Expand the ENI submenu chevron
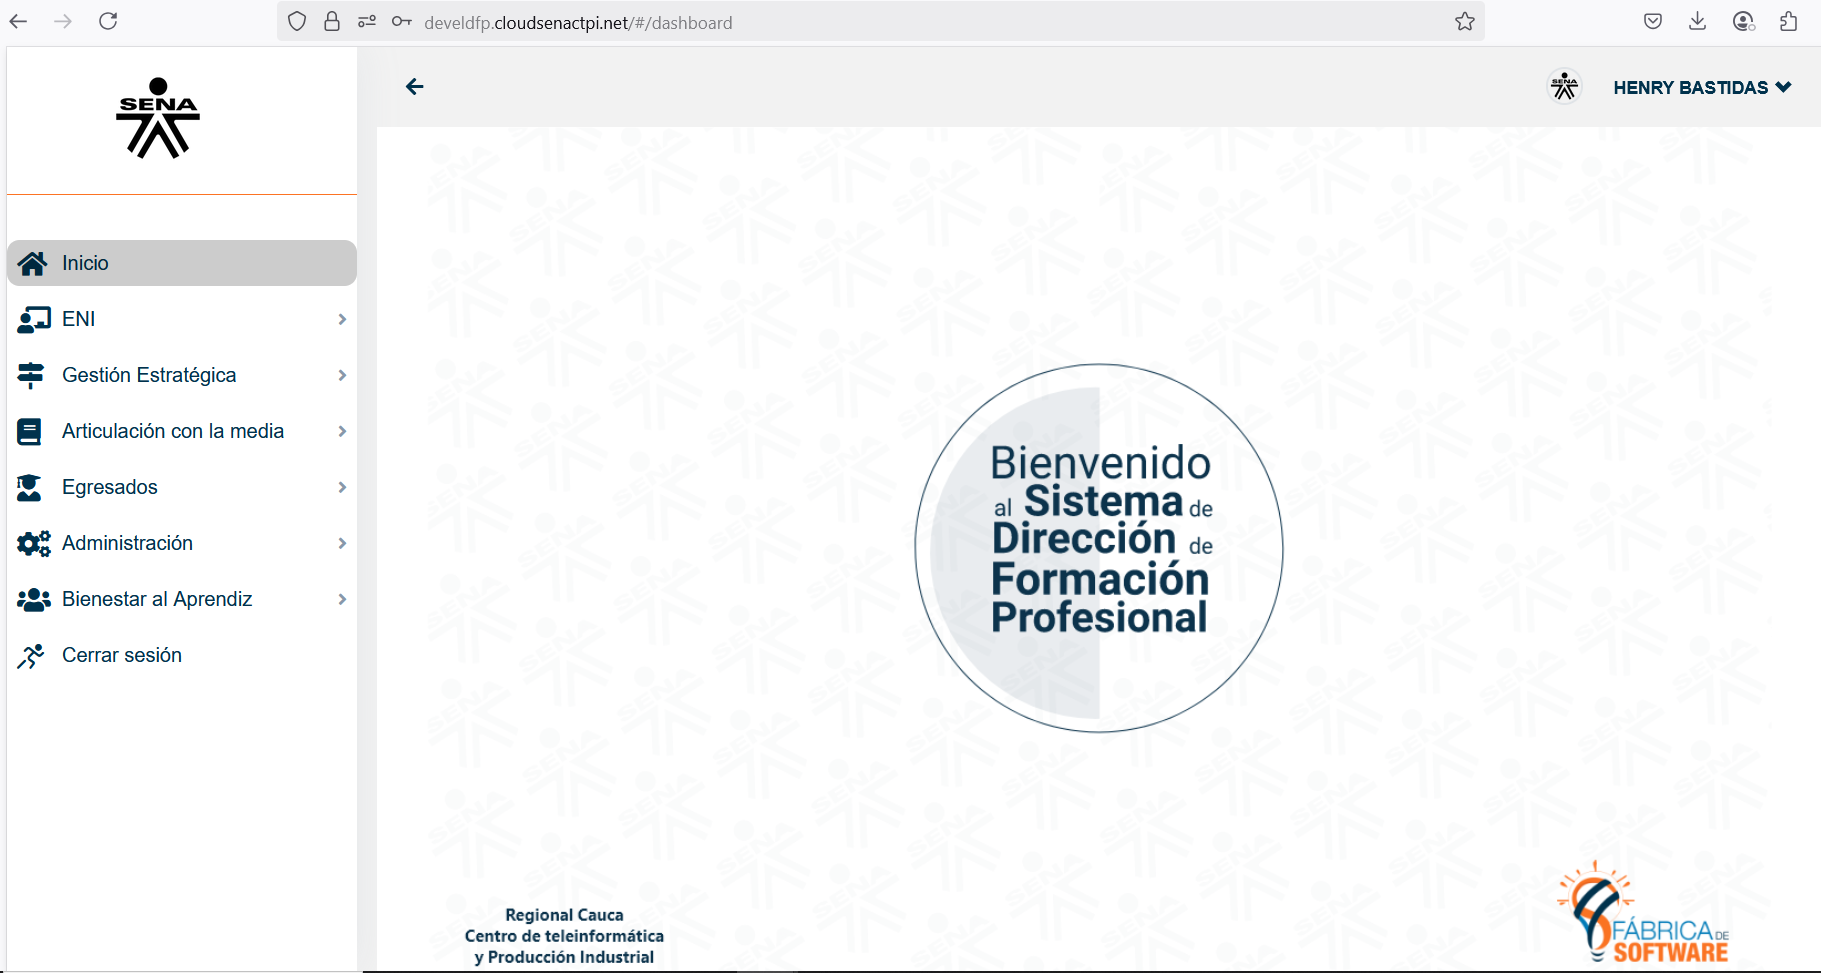 342,319
